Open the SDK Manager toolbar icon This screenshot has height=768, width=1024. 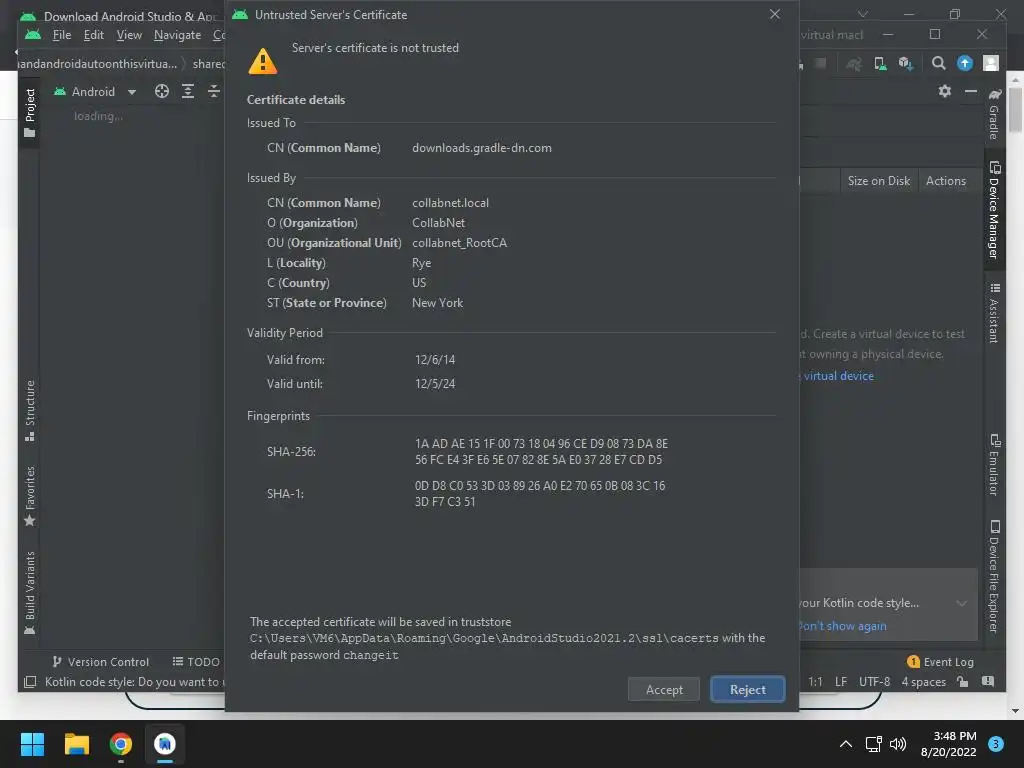coord(905,63)
